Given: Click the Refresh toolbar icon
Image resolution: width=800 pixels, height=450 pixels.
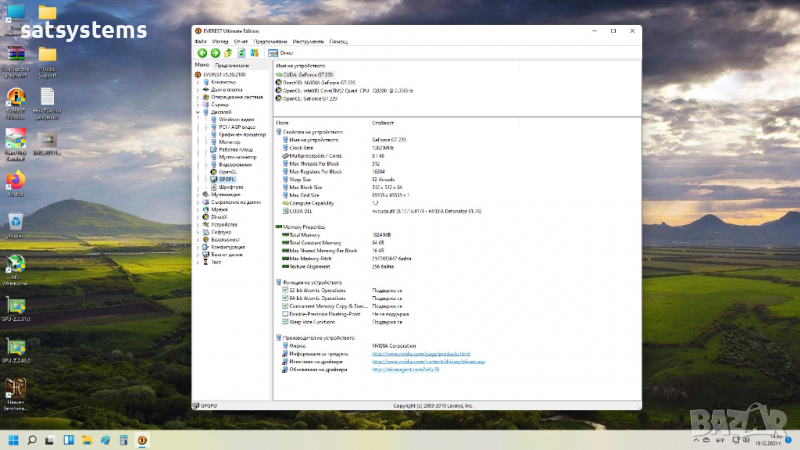Looking at the screenshot, I should (x=241, y=52).
